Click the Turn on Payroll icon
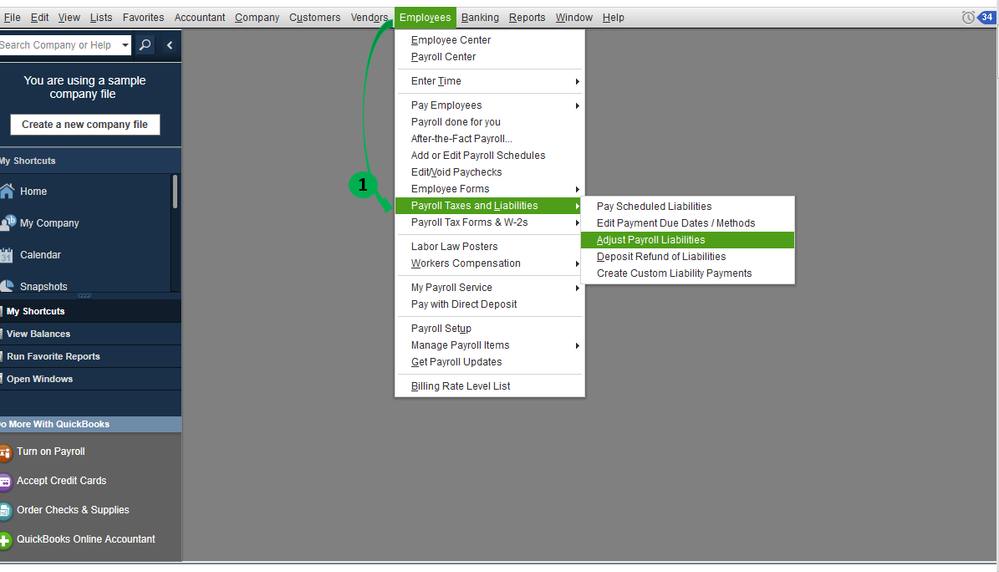 coord(5,452)
